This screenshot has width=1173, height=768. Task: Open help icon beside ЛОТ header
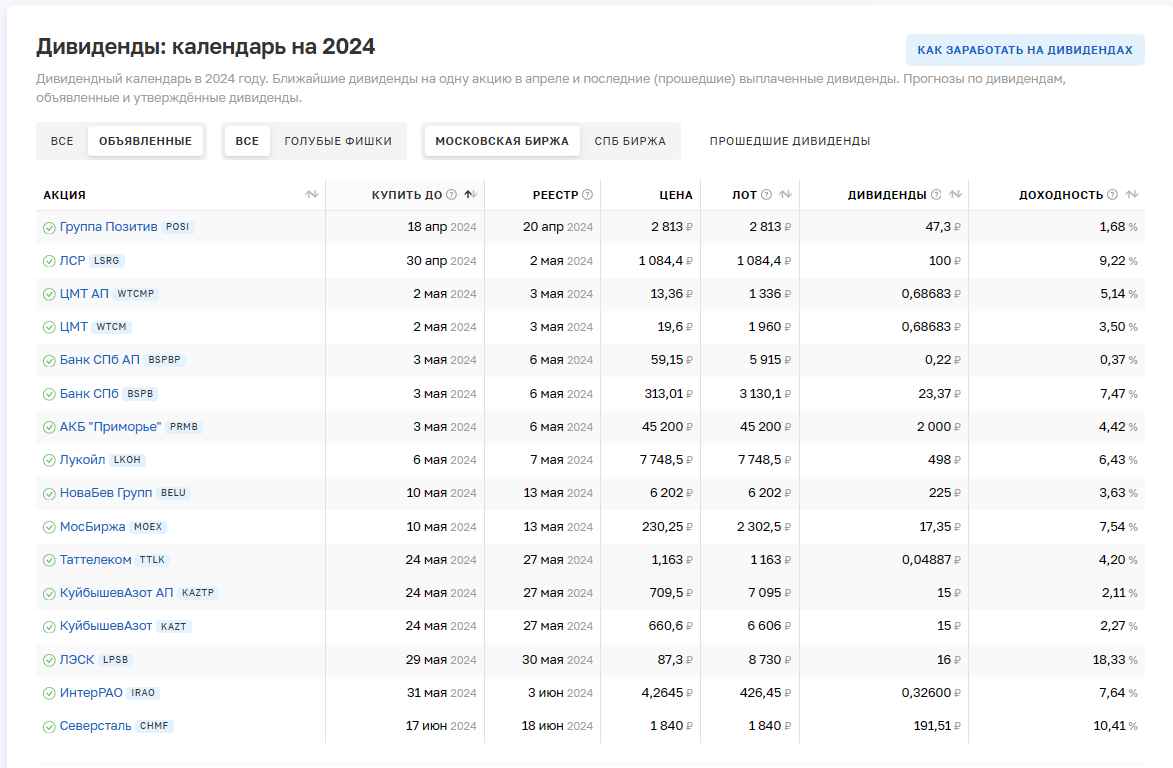coord(766,194)
